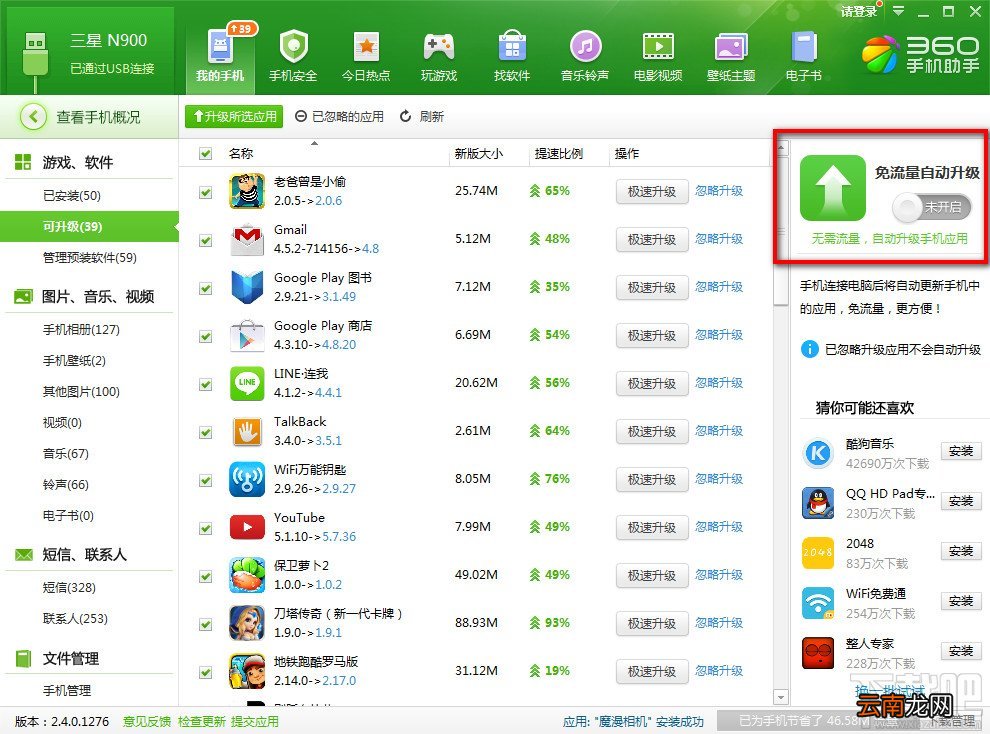Uncheck the Gmail row checkbox
The width and height of the screenshot is (990, 734).
pos(205,240)
